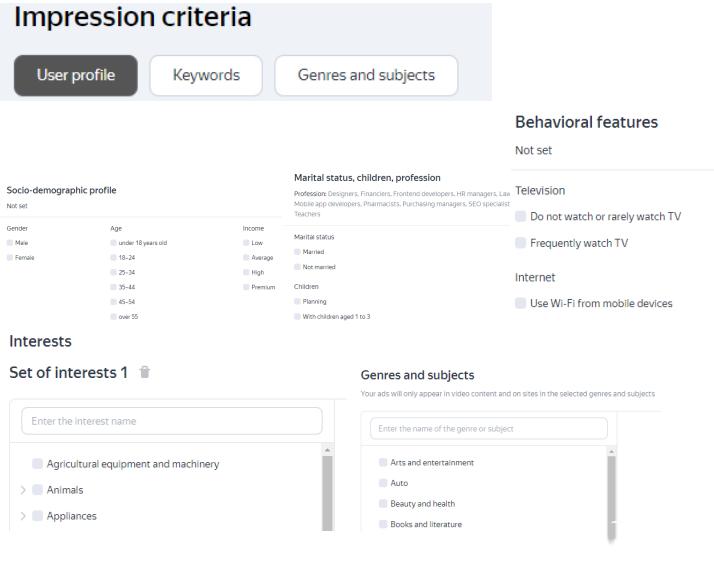Switch to the Keywords tab
Image resolution: width=714 pixels, height=565 pixels.
click(206, 75)
